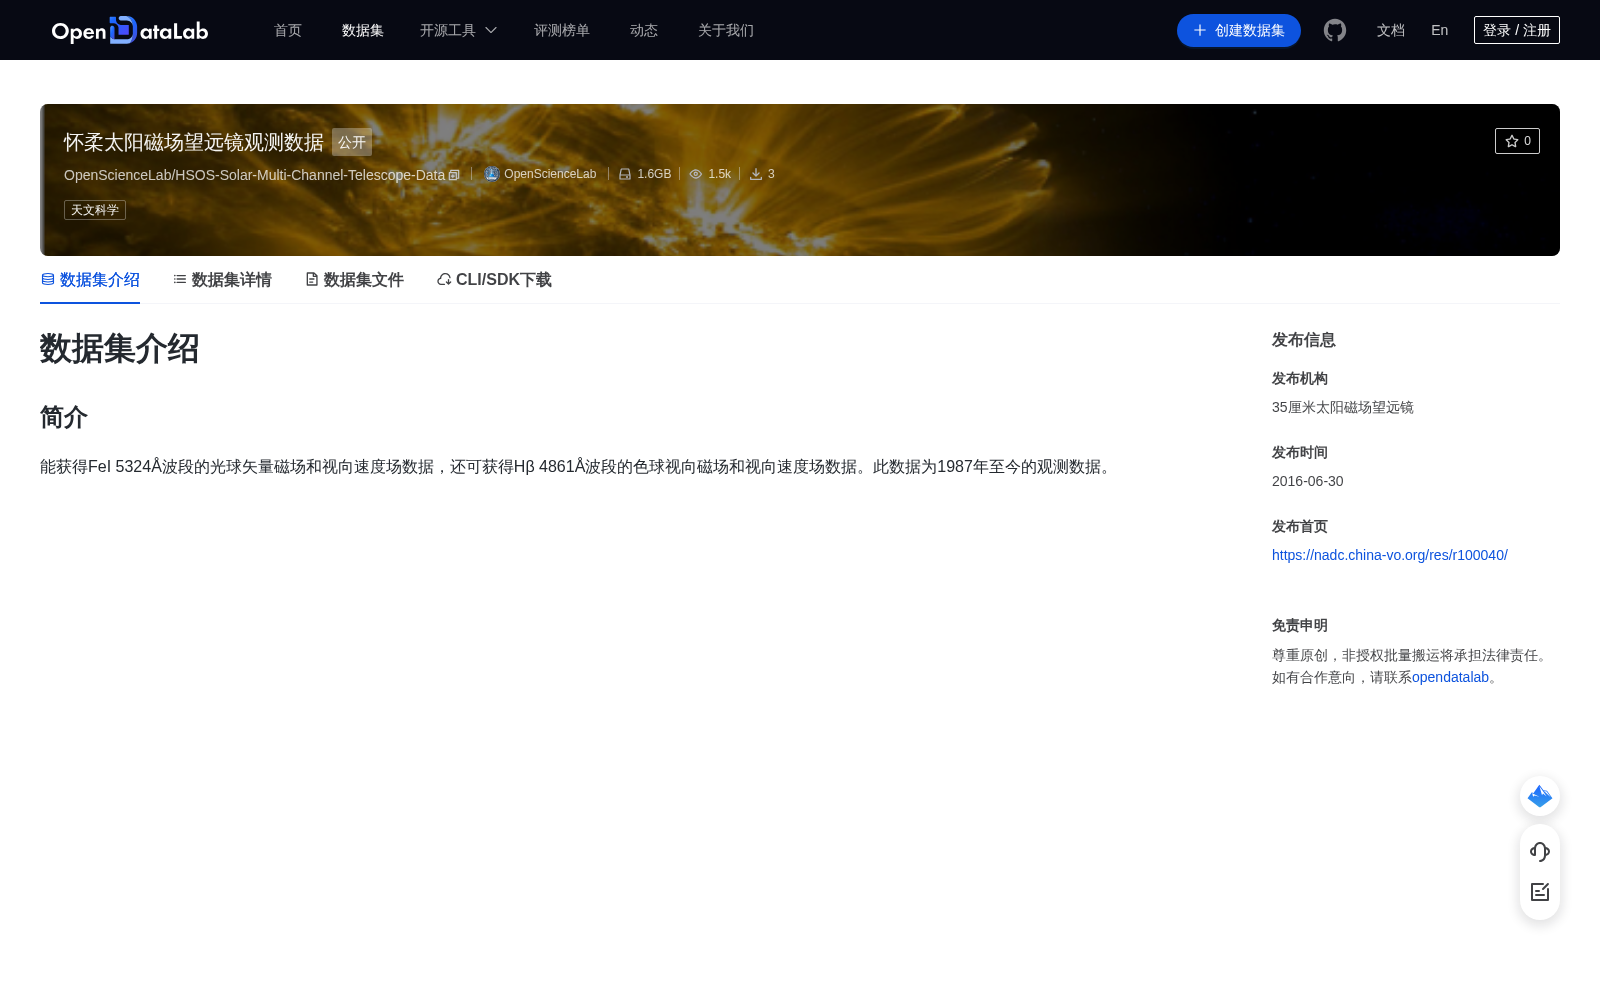Screen dimensions: 1600x1000
Task: Open the 文档 link
Action: pos(1391,30)
